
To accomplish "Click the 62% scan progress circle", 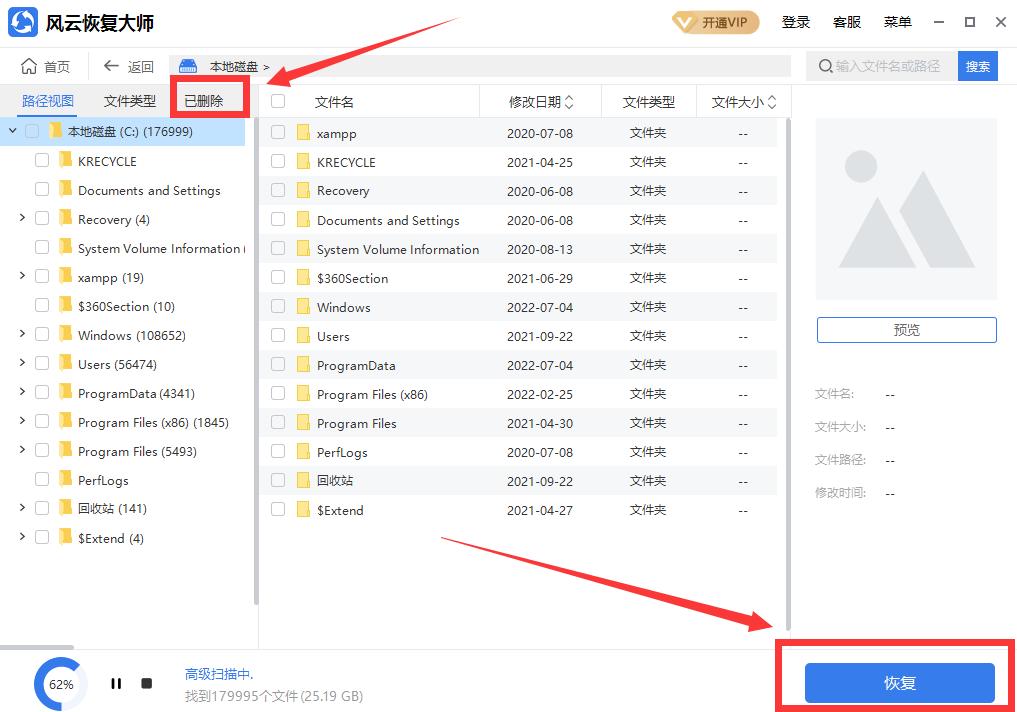I will (60, 683).
